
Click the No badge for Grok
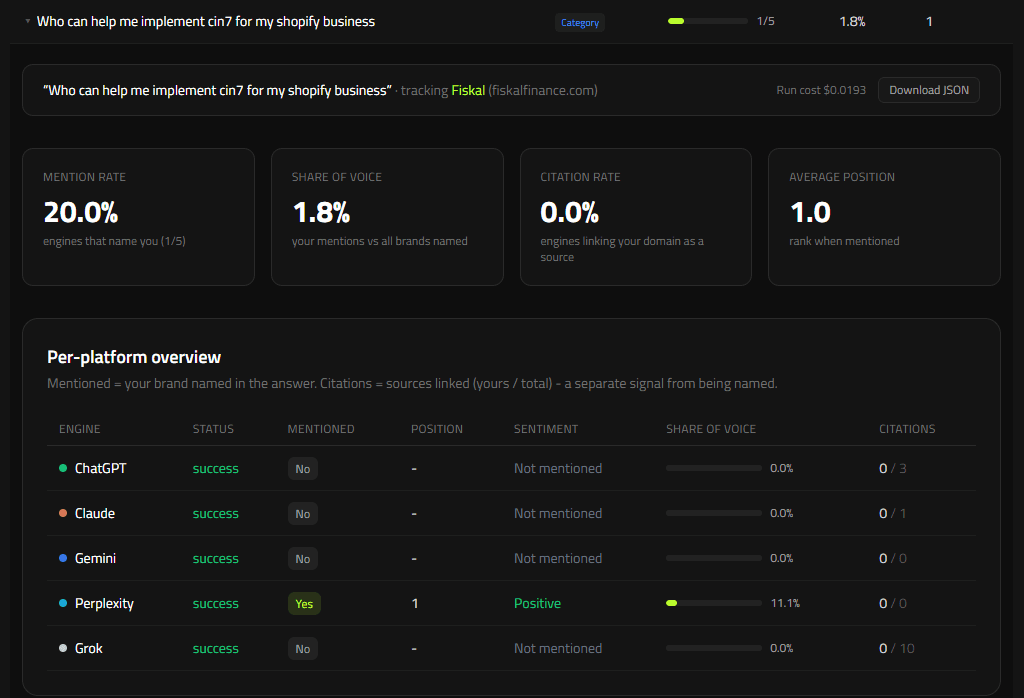point(302,649)
